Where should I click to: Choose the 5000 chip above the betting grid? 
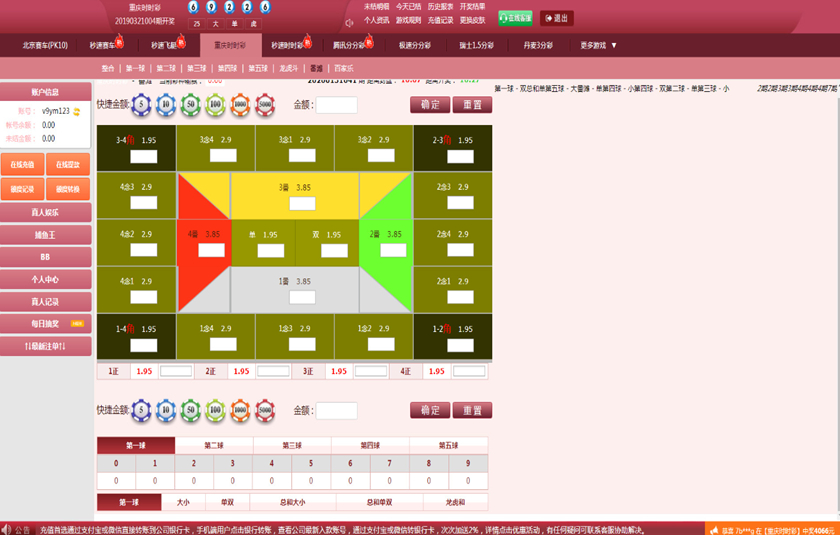[265, 104]
